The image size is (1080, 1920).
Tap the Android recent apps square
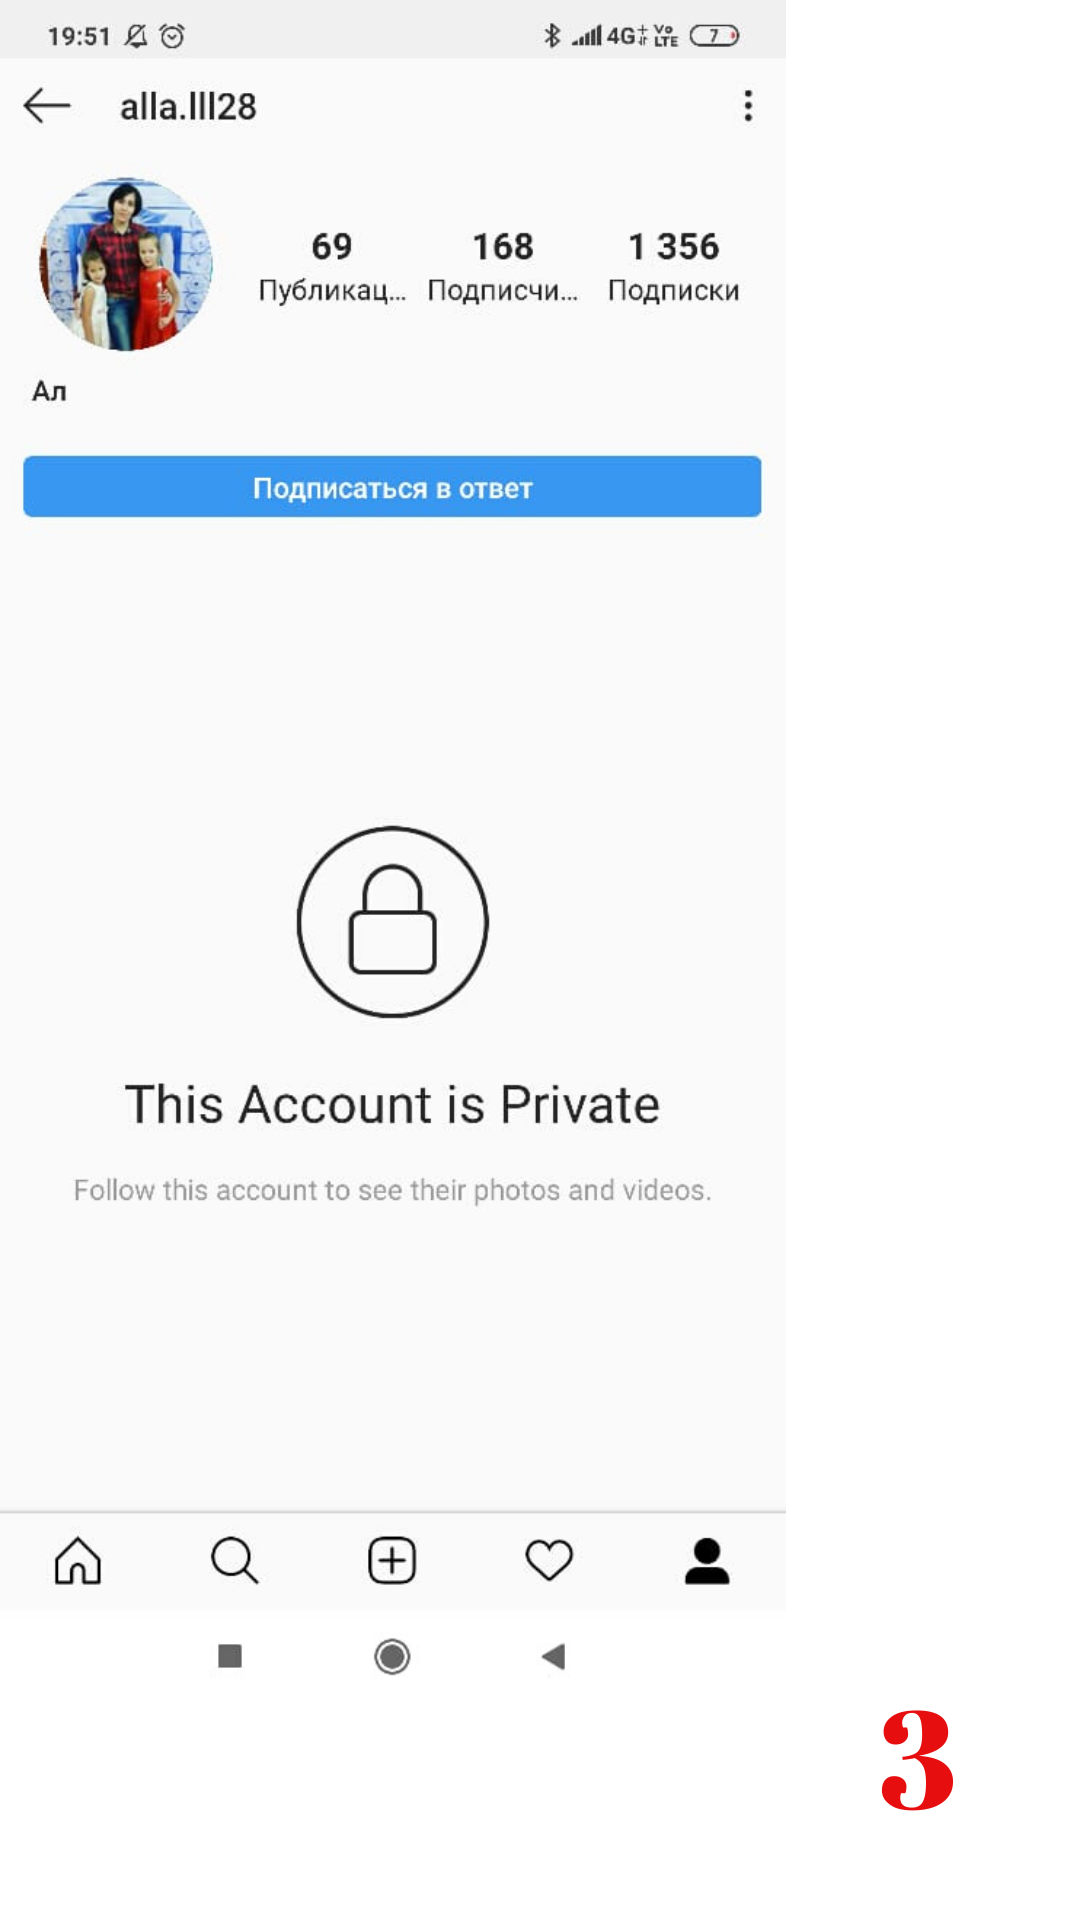point(230,1657)
